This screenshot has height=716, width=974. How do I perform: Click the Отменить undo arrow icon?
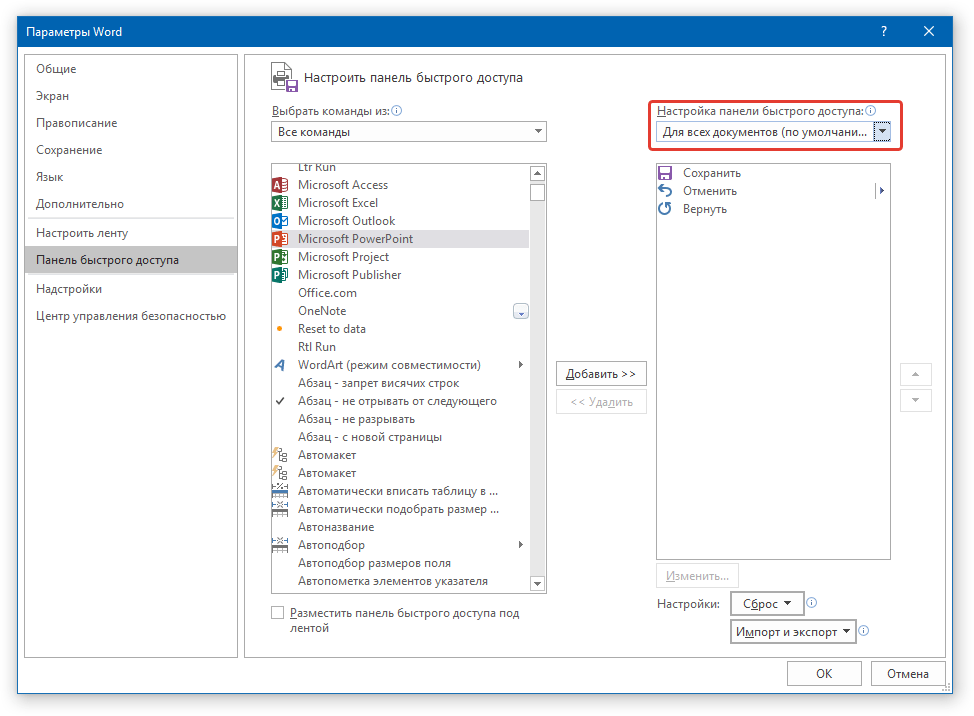point(665,191)
